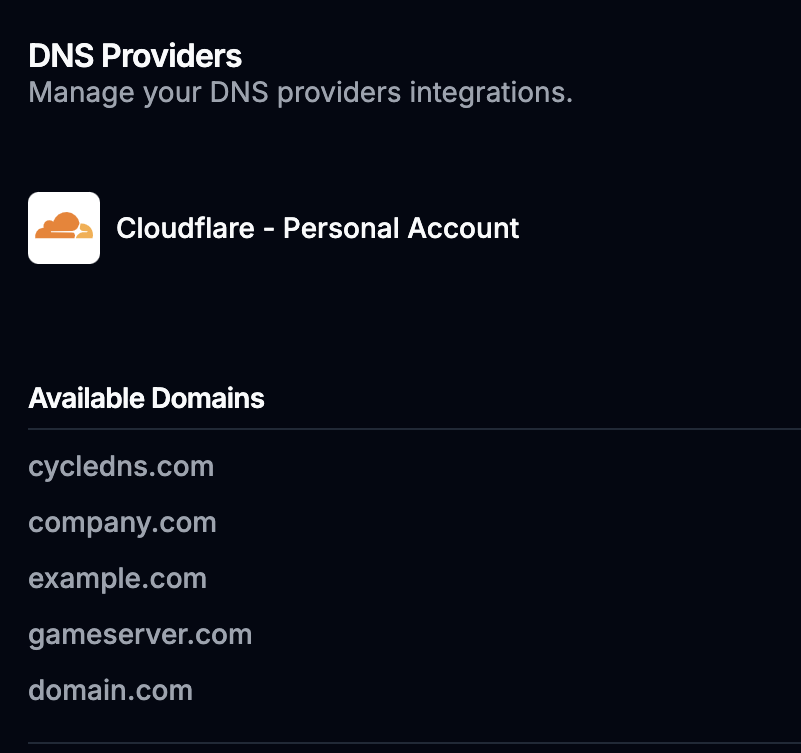Click the word Available in the section header
This screenshot has height=753, width=801.
point(86,398)
